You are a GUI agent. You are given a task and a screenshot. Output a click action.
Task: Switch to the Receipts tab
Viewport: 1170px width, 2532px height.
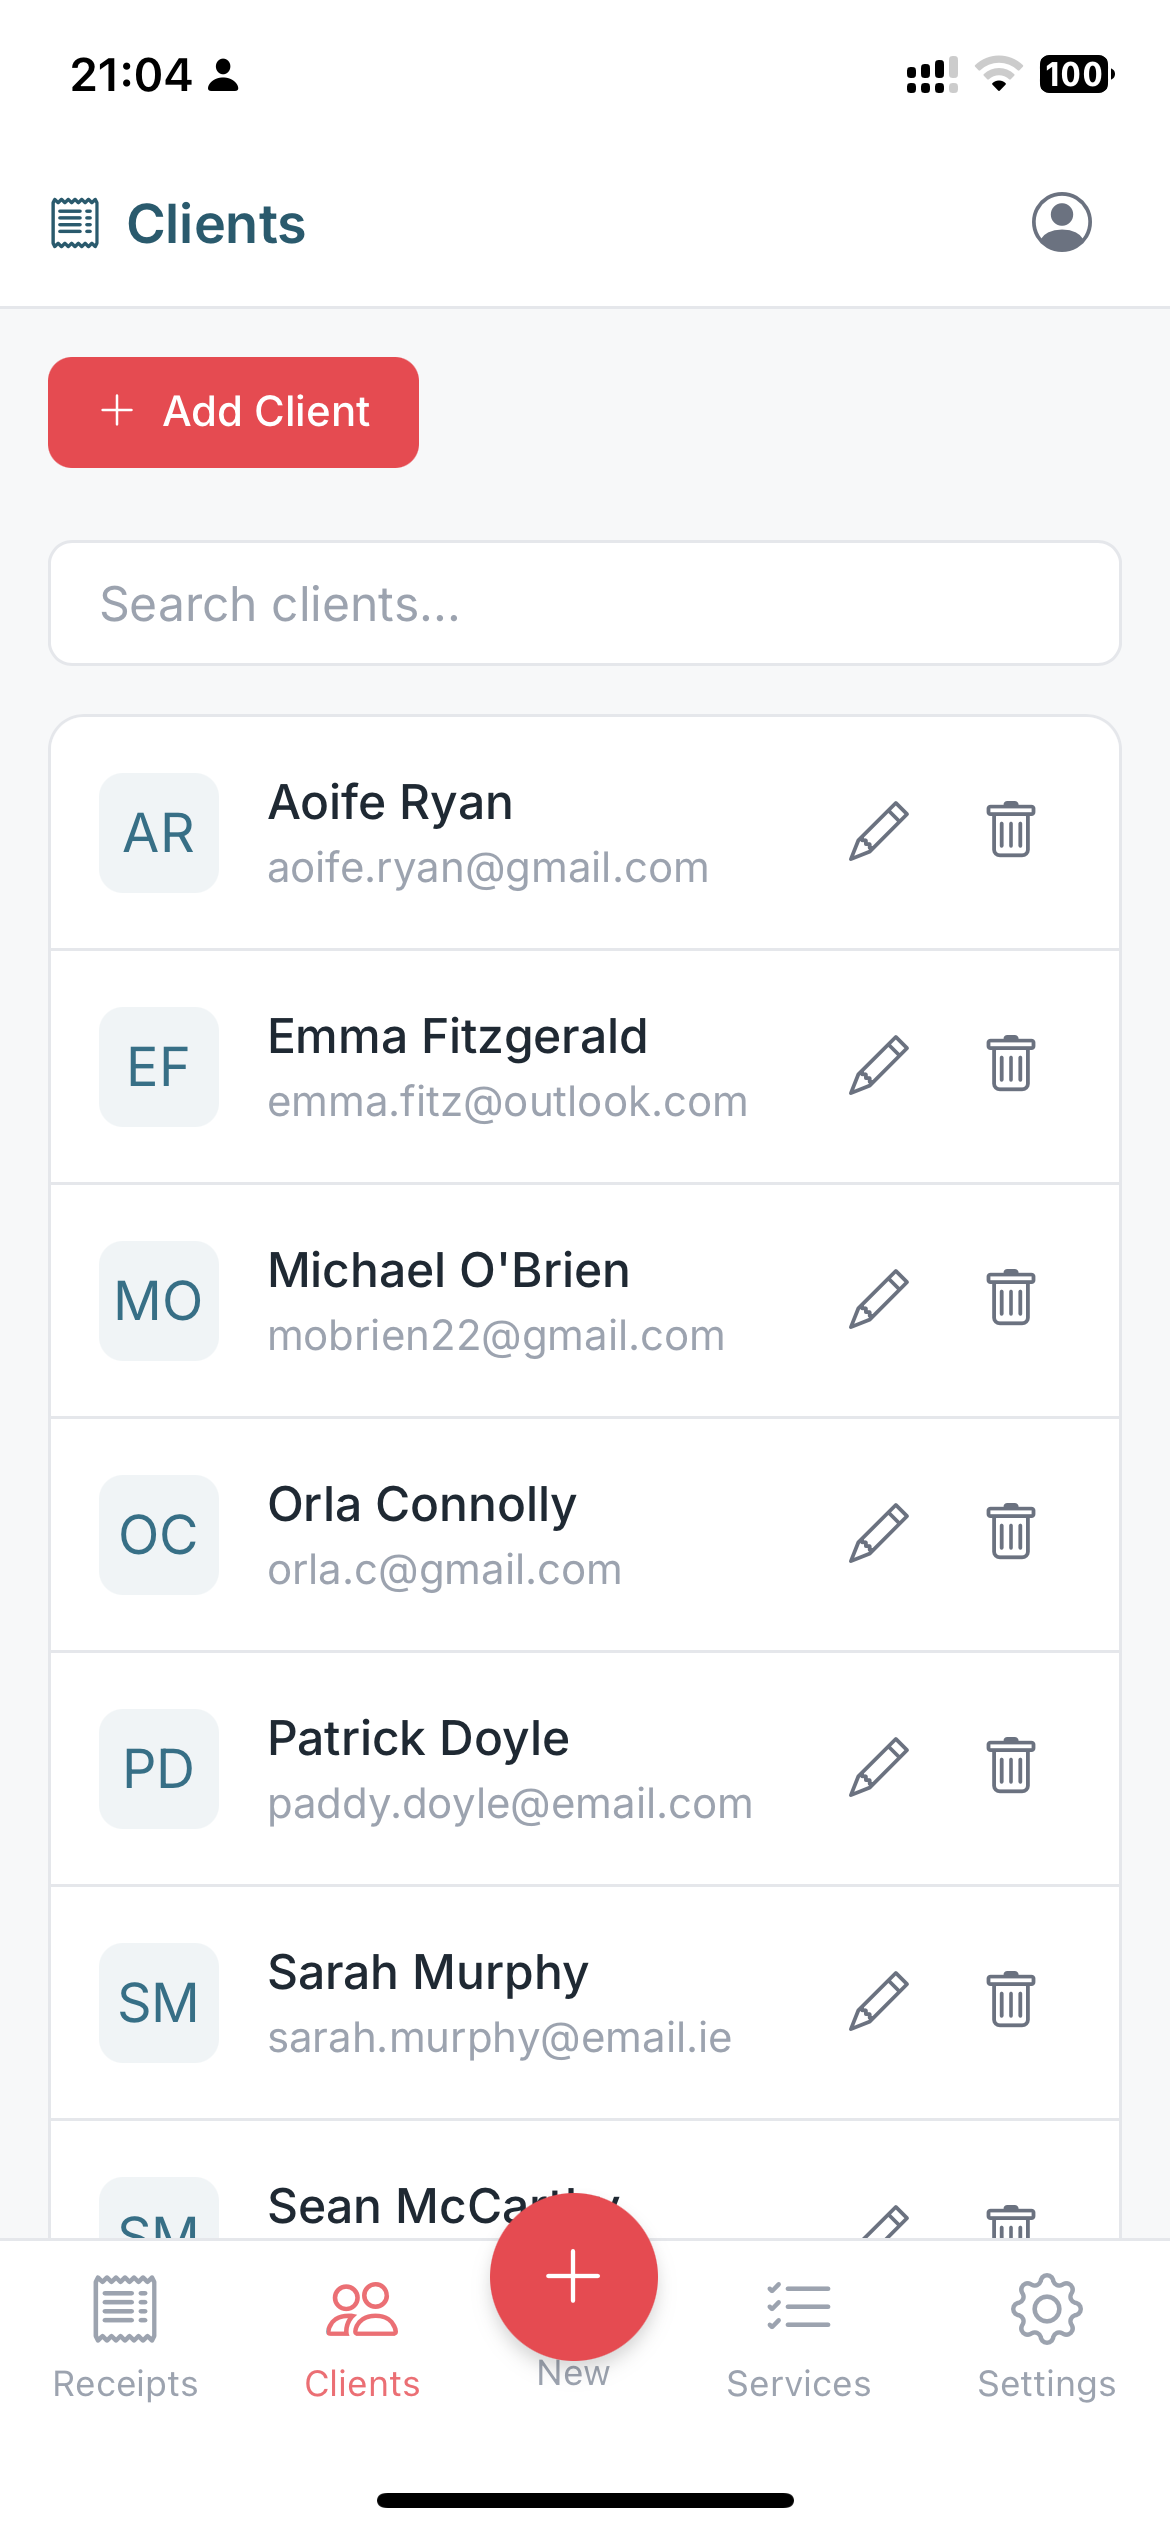coord(125,2336)
